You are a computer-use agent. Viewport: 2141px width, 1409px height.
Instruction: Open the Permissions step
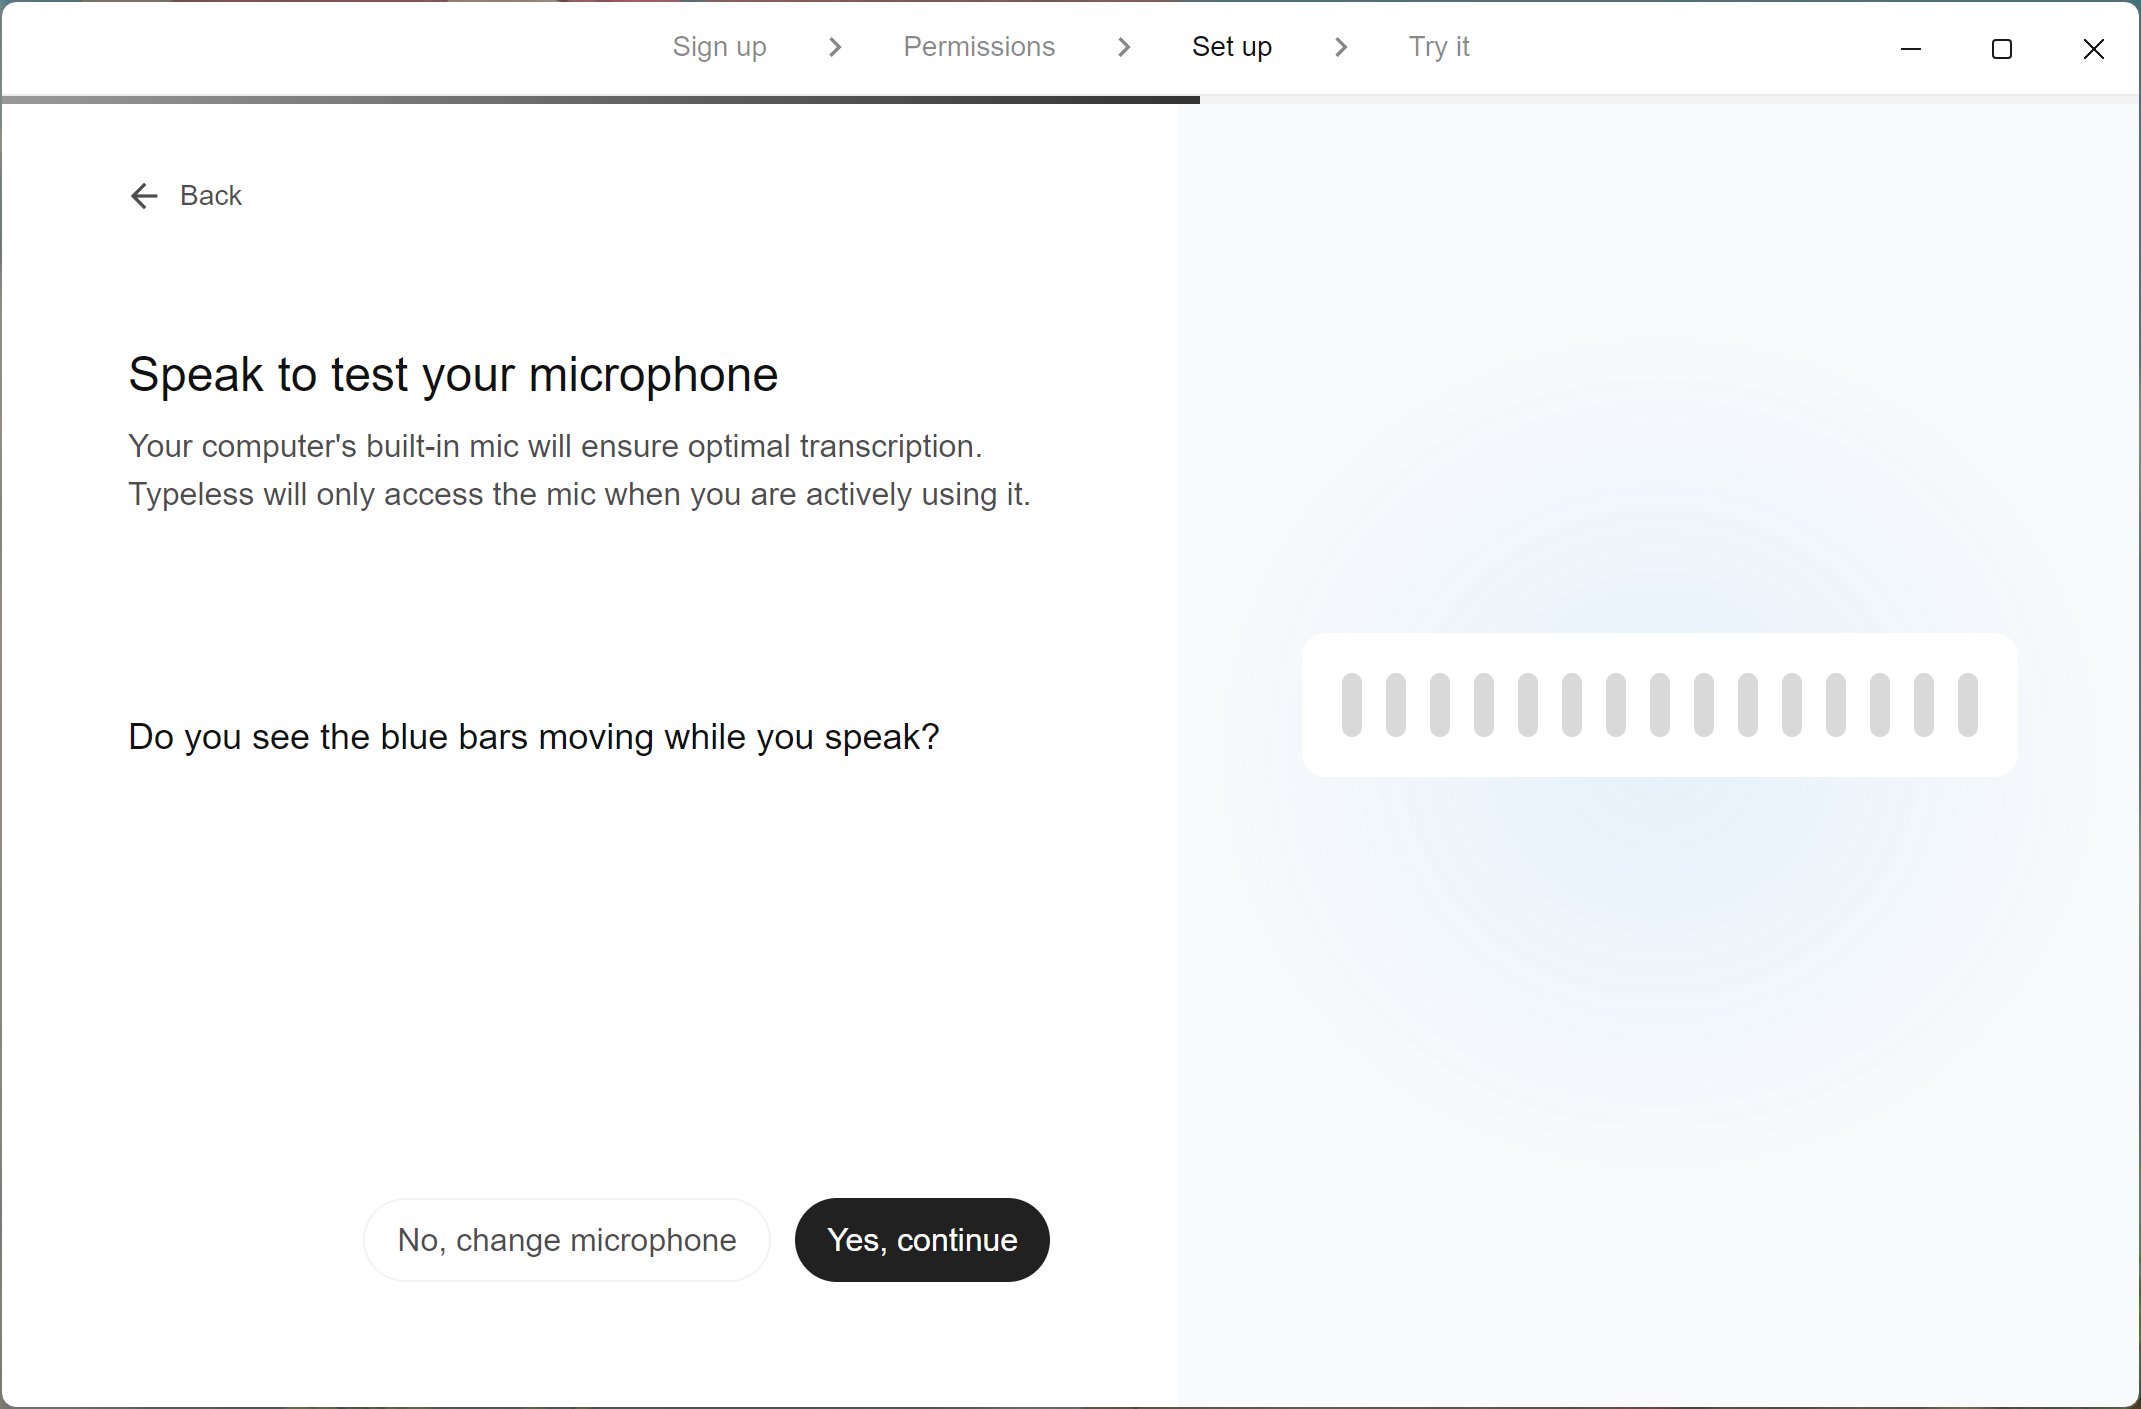[978, 47]
